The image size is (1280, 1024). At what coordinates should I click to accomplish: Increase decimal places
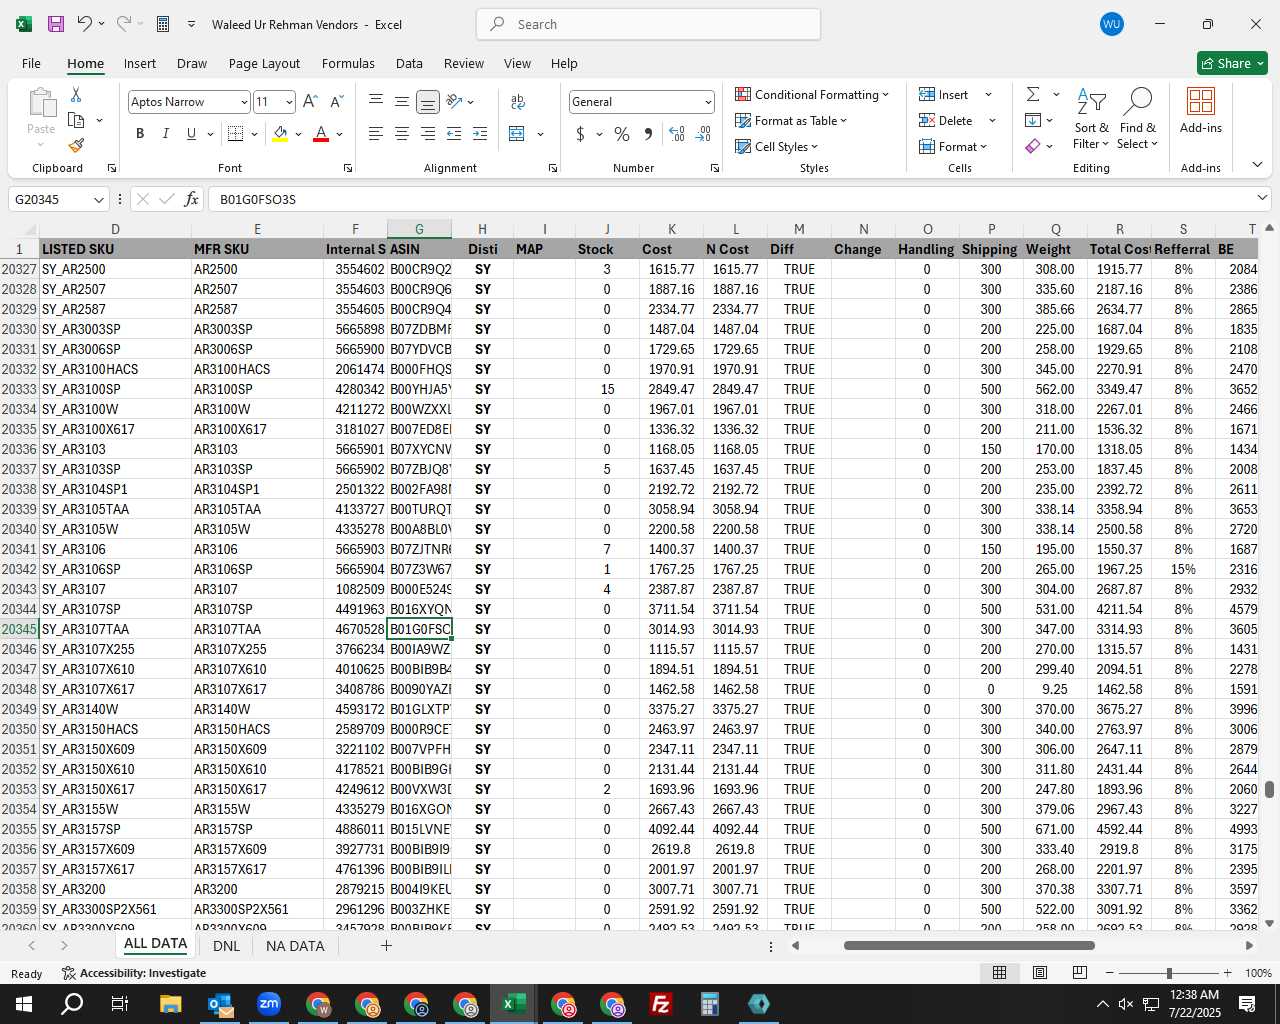677,134
